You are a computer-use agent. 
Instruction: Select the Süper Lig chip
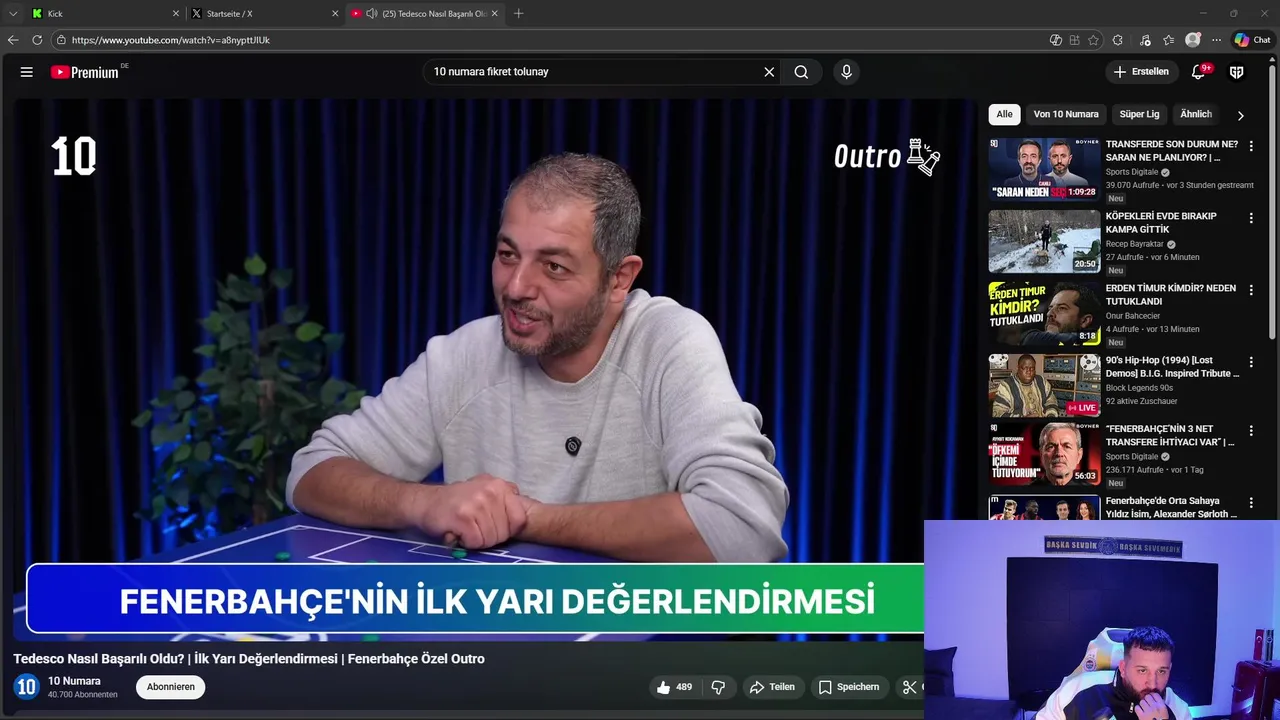[x=1139, y=114]
